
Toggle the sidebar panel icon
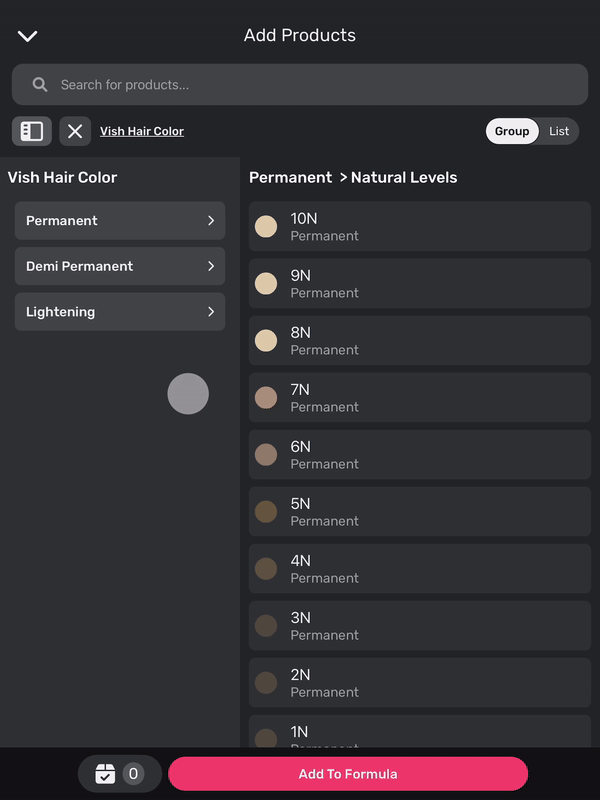point(32,131)
